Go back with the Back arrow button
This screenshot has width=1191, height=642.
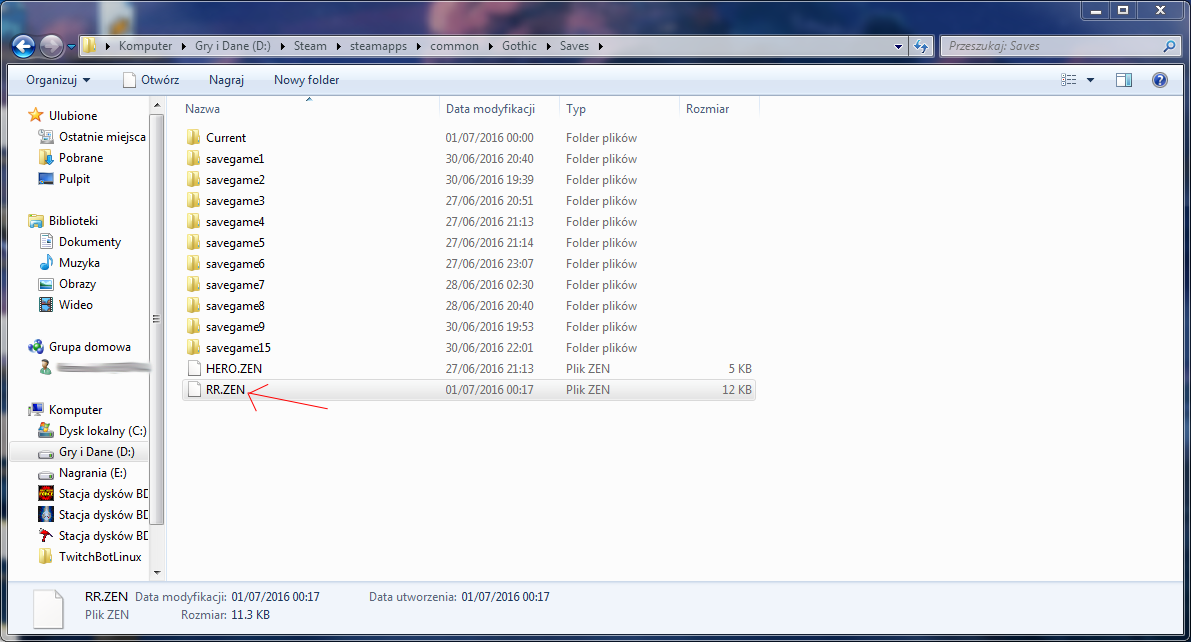coord(24,46)
